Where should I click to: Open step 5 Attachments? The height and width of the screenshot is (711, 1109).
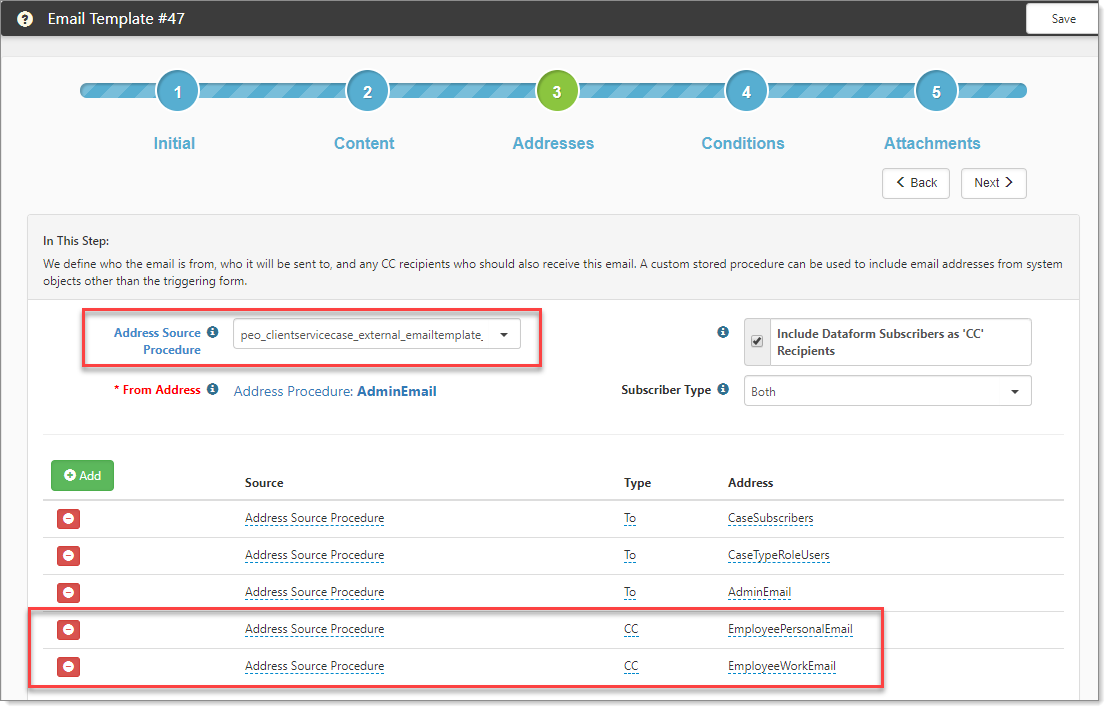click(936, 92)
